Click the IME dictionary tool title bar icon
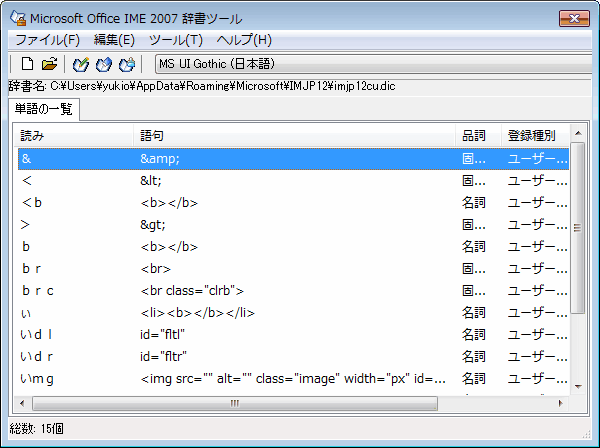This screenshot has width=600, height=448. (16, 17)
